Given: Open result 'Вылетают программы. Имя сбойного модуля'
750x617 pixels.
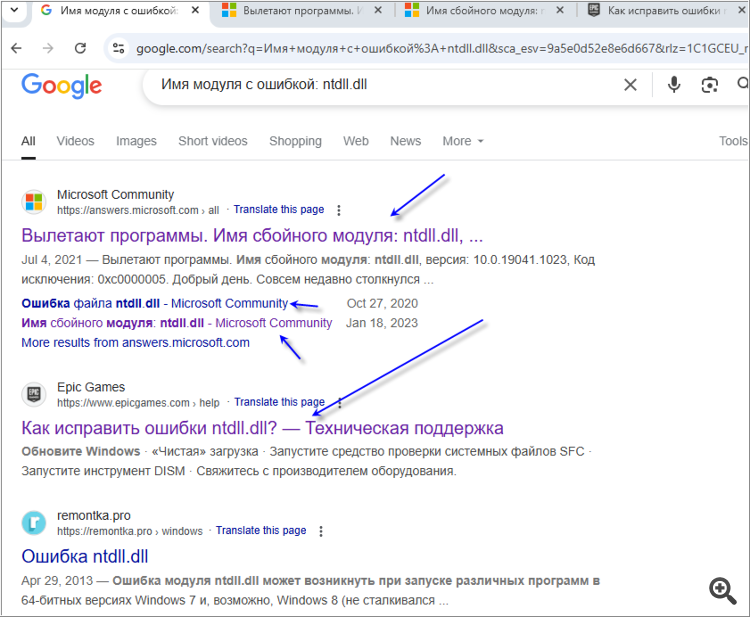Looking at the screenshot, I should pyautogui.click(x=252, y=235).
